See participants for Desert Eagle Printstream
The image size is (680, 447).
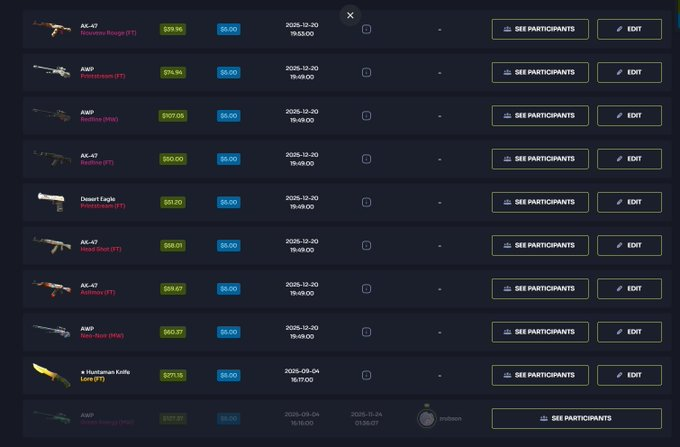pyautogui.click(x=540, y=202)
